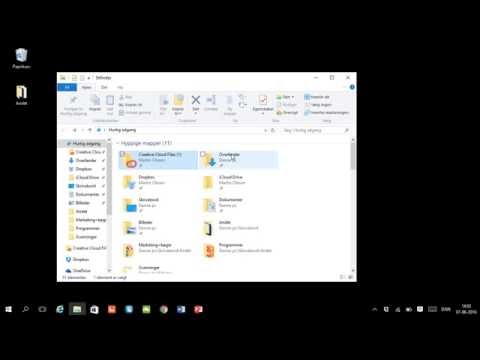Click Inverter markeringen (Invert selection) in ribbon
This screenshot has height=360, width=480.
(x=327, y=113)
